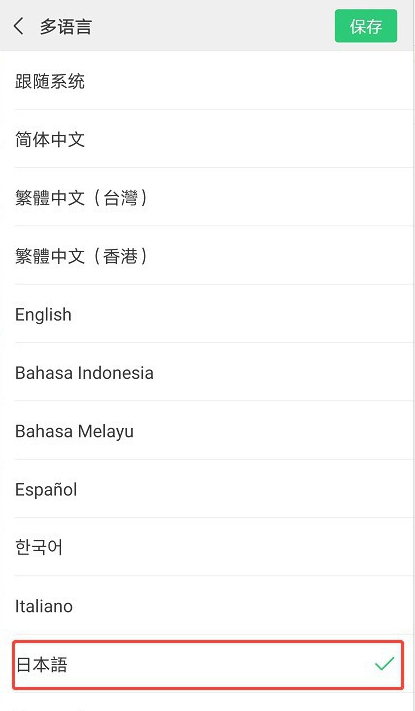This screenshot has width=415, height=711.
Task: Click the green checkmark beside 日本語
Action: click(x=384, y=664)
